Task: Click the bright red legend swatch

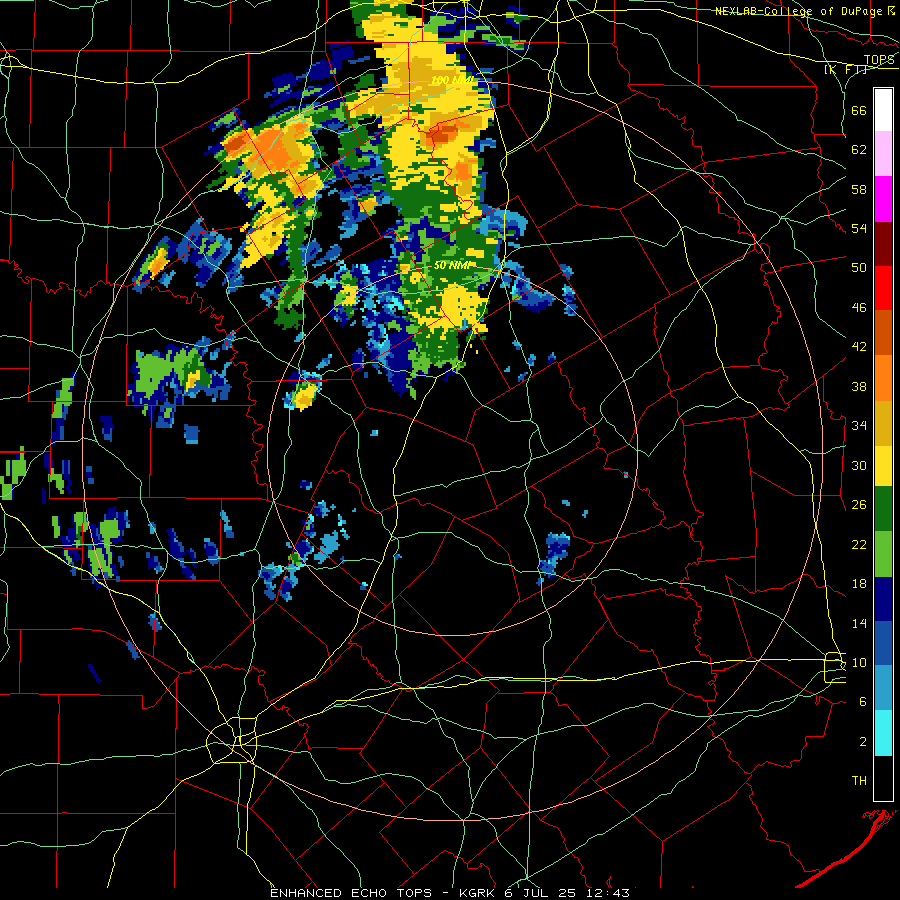Action: pyautogui.click(x=883, y=288)
